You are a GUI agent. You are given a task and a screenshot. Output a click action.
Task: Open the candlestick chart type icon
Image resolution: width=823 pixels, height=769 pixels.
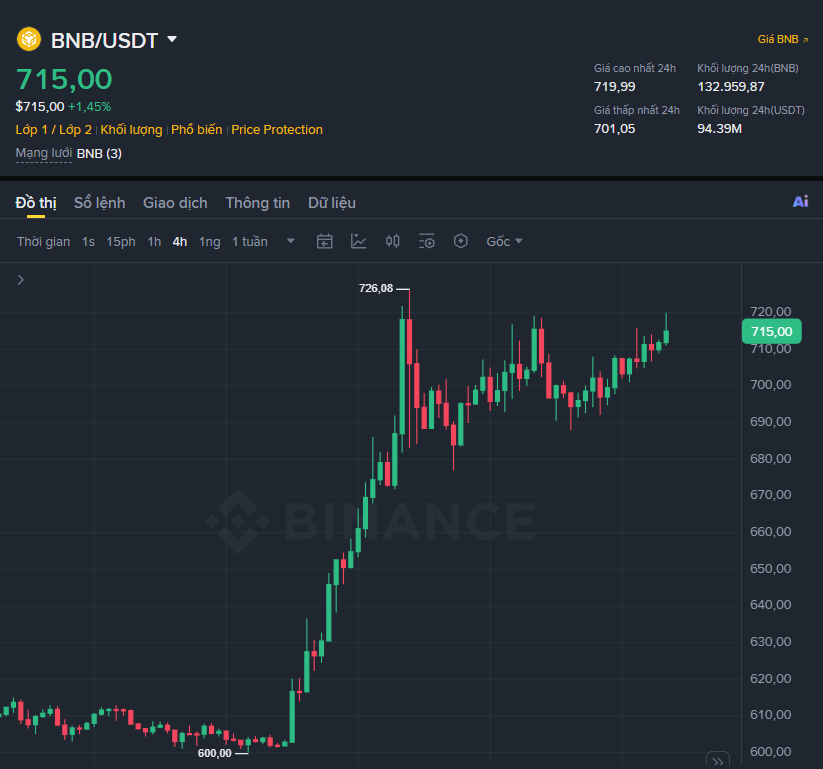point(393,241)
